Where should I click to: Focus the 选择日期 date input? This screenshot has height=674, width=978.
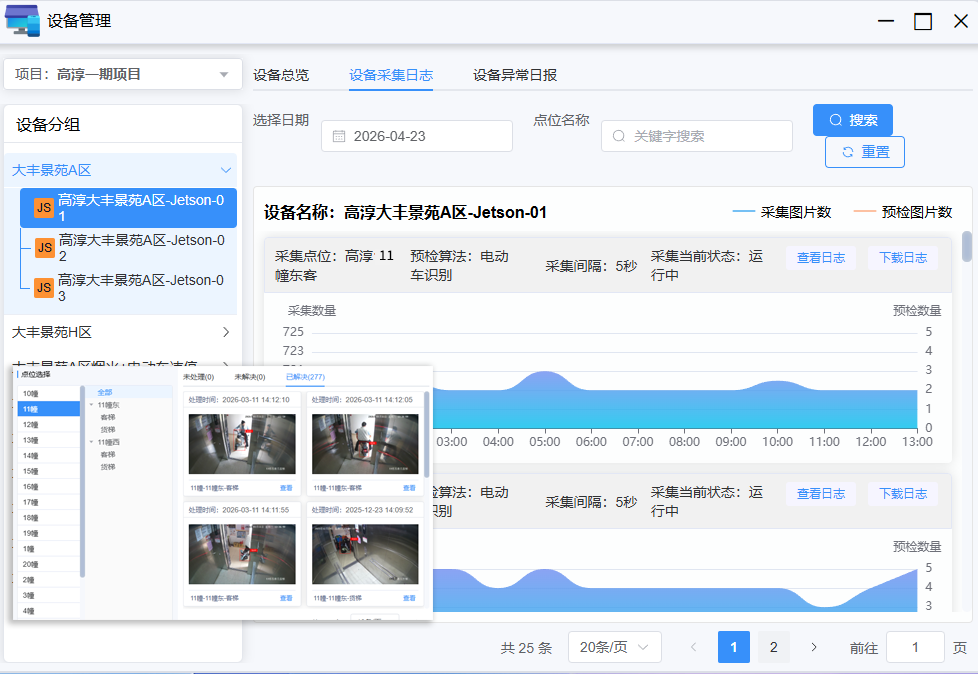tap(417, 136)
